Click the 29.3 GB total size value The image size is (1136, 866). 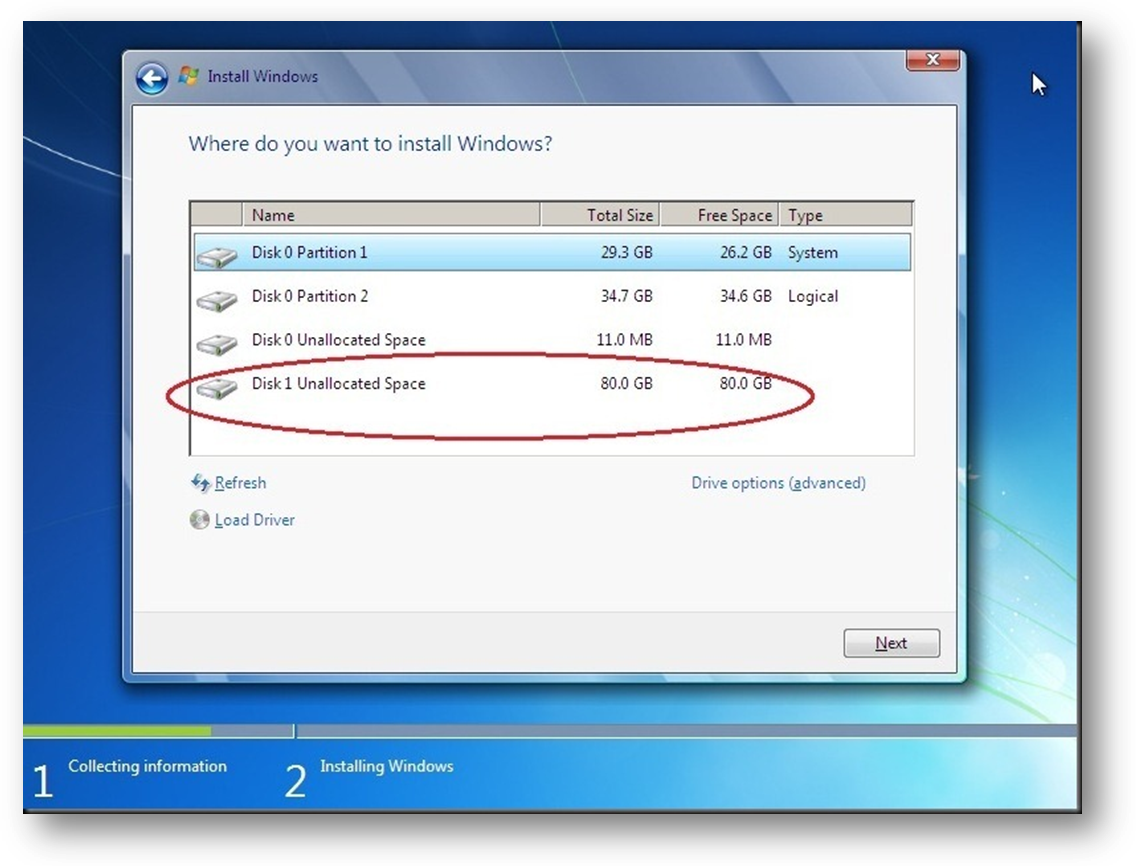[626, 252]
